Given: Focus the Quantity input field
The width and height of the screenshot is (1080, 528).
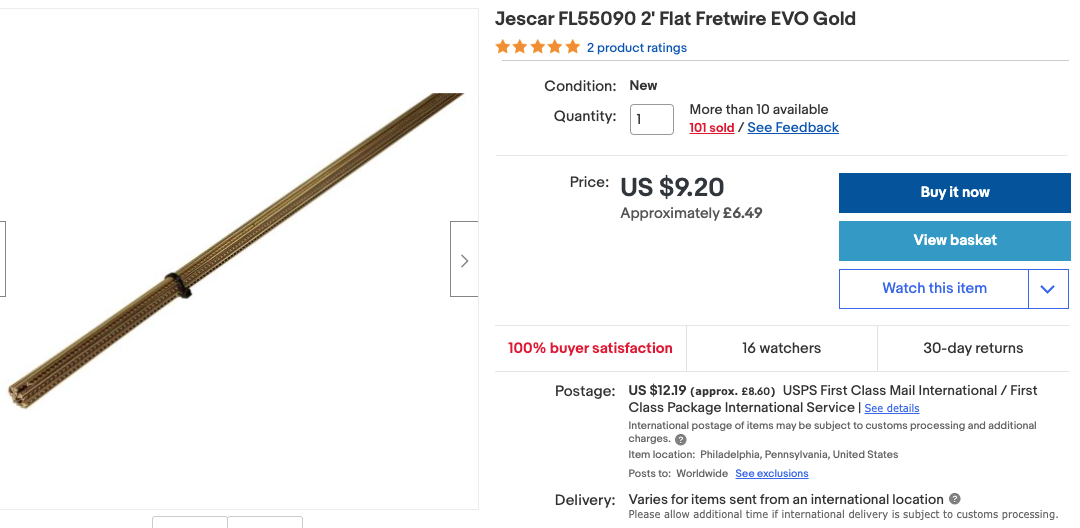Looking at the screenshot, I should pos(651,119).
